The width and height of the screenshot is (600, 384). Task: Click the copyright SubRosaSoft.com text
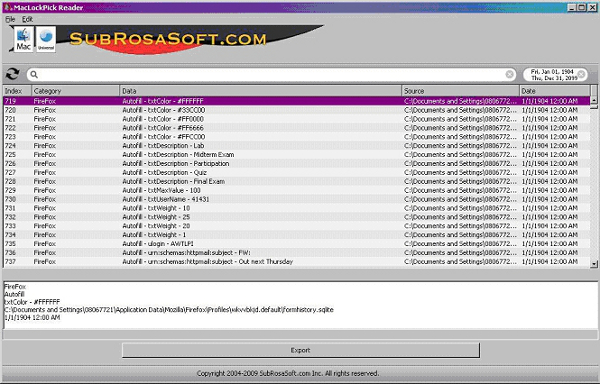point(288,373)
